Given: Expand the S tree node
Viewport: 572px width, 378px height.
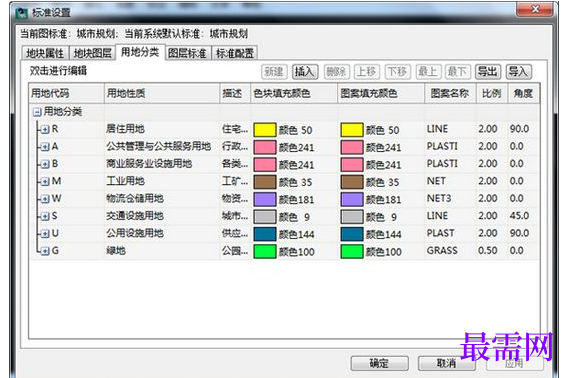Looking at the screenshot, I should (45, 216).
